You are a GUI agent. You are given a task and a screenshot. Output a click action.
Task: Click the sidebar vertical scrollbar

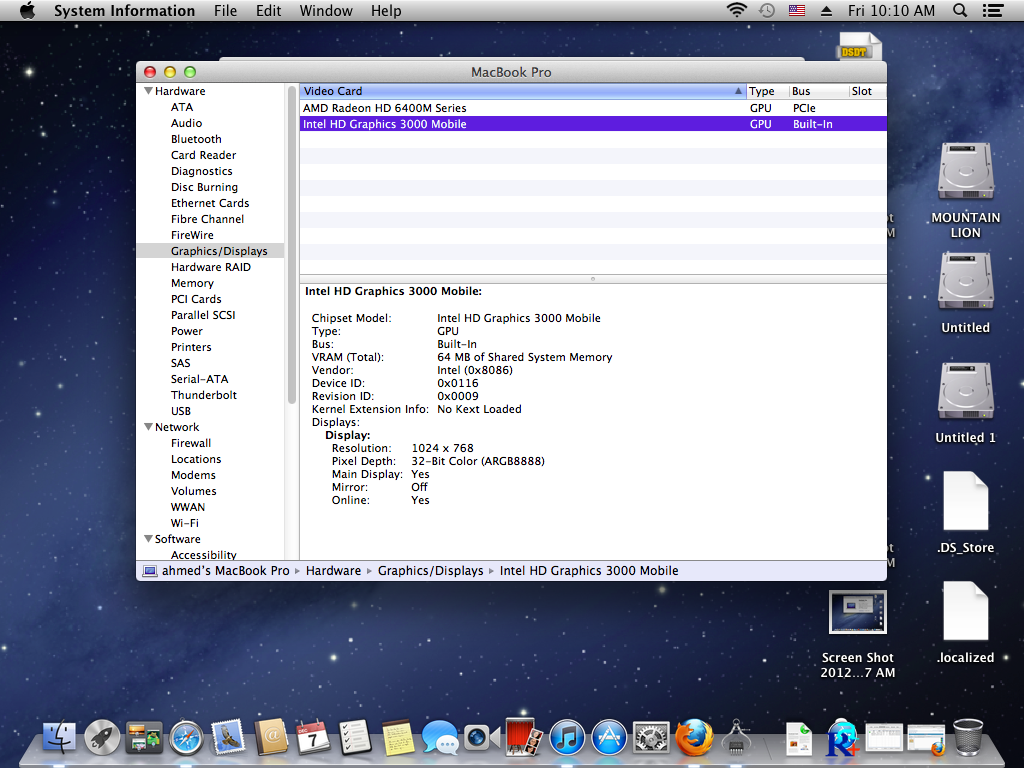292,250
